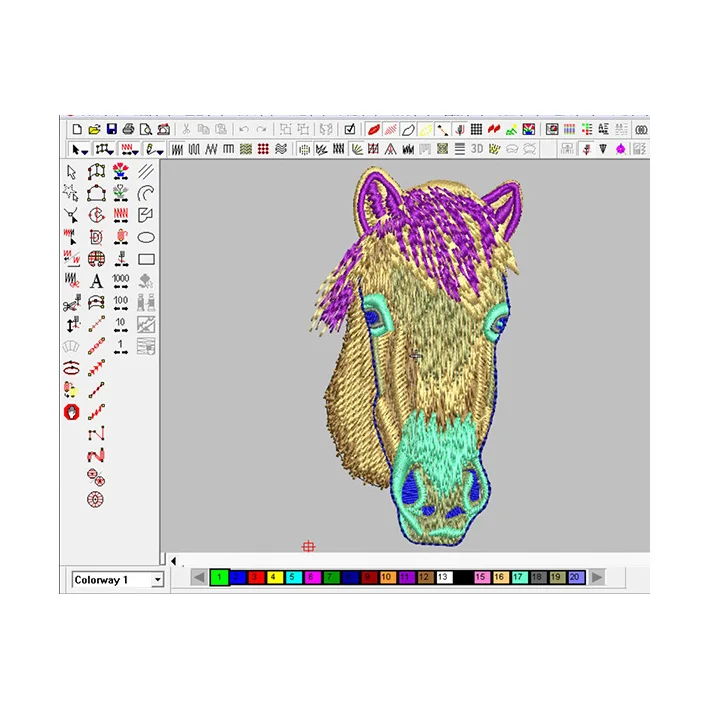Viewport: 709px width, 709px height.
Task: Select the Lettering 'A' text tool
Action: pyautogui.click(x=96, y=282)
